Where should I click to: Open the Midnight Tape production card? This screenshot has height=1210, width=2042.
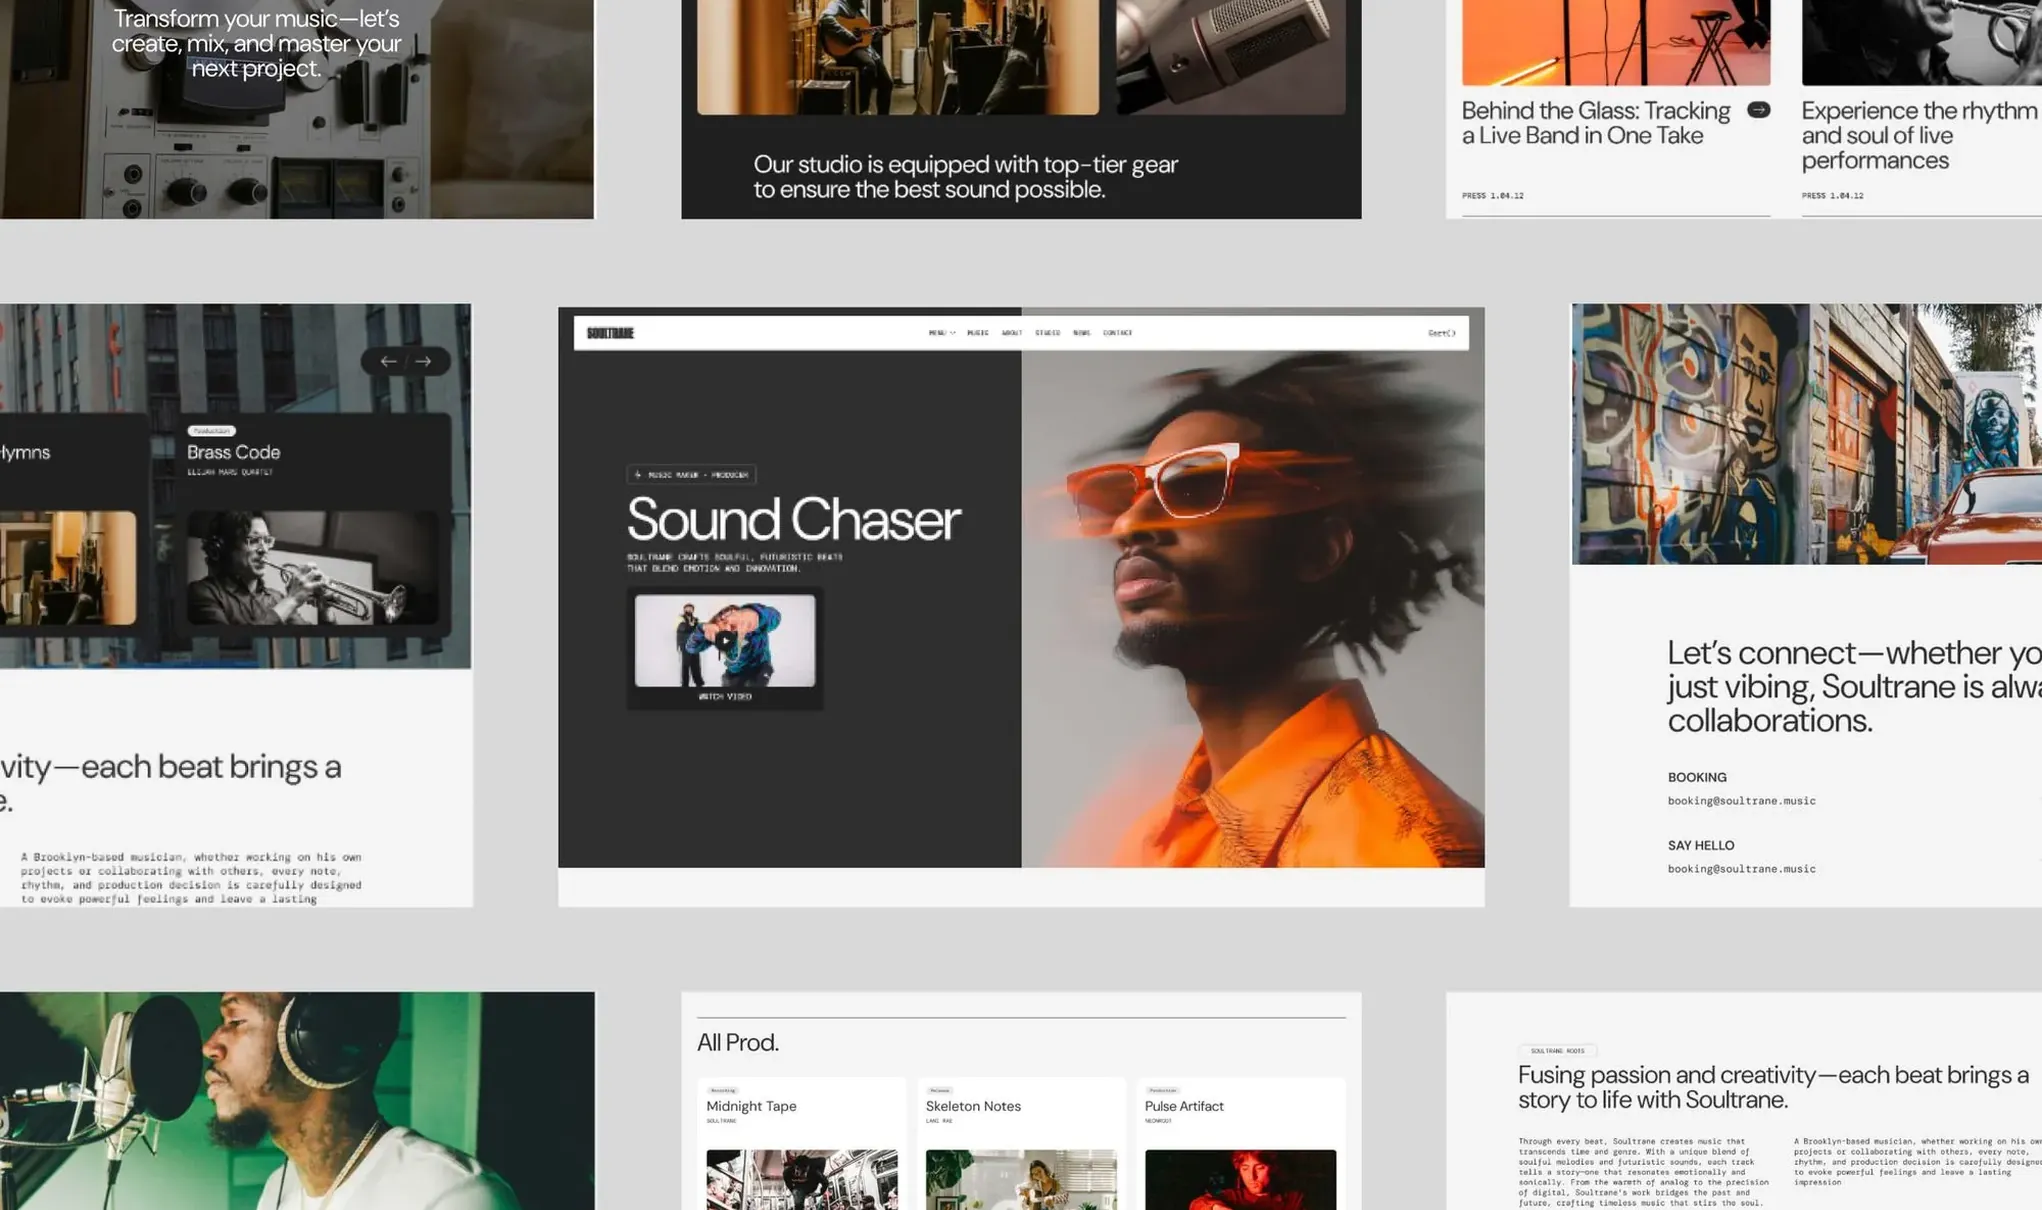point(801,1143)
